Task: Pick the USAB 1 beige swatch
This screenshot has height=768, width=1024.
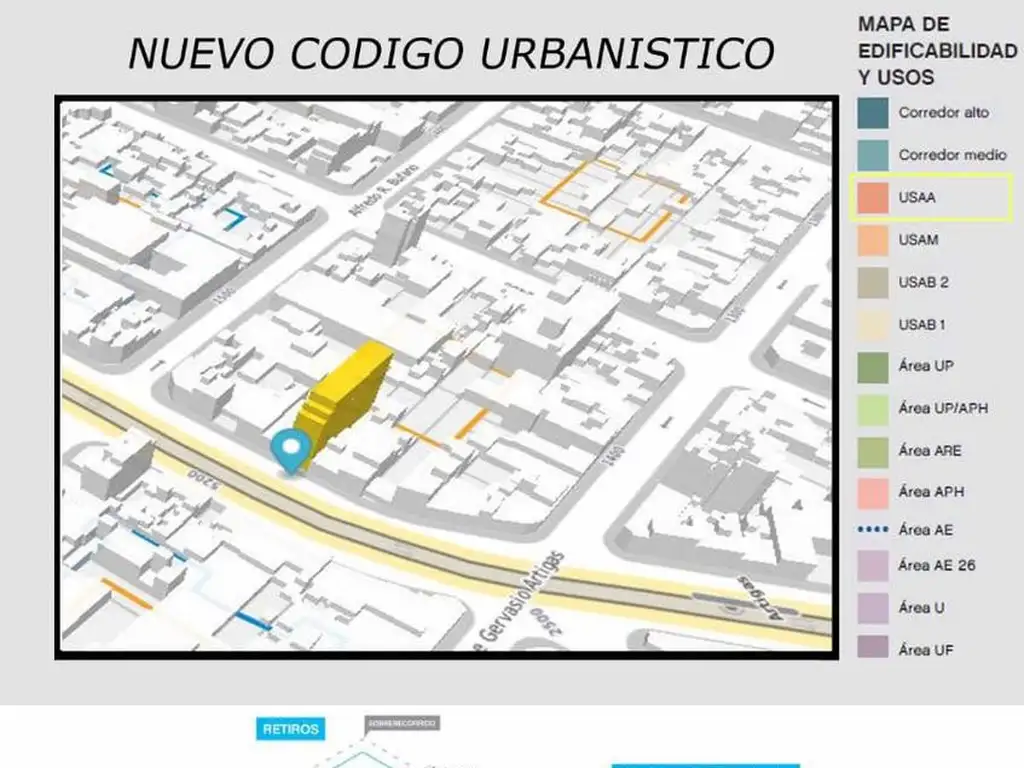Action: [x=872, y=325]
